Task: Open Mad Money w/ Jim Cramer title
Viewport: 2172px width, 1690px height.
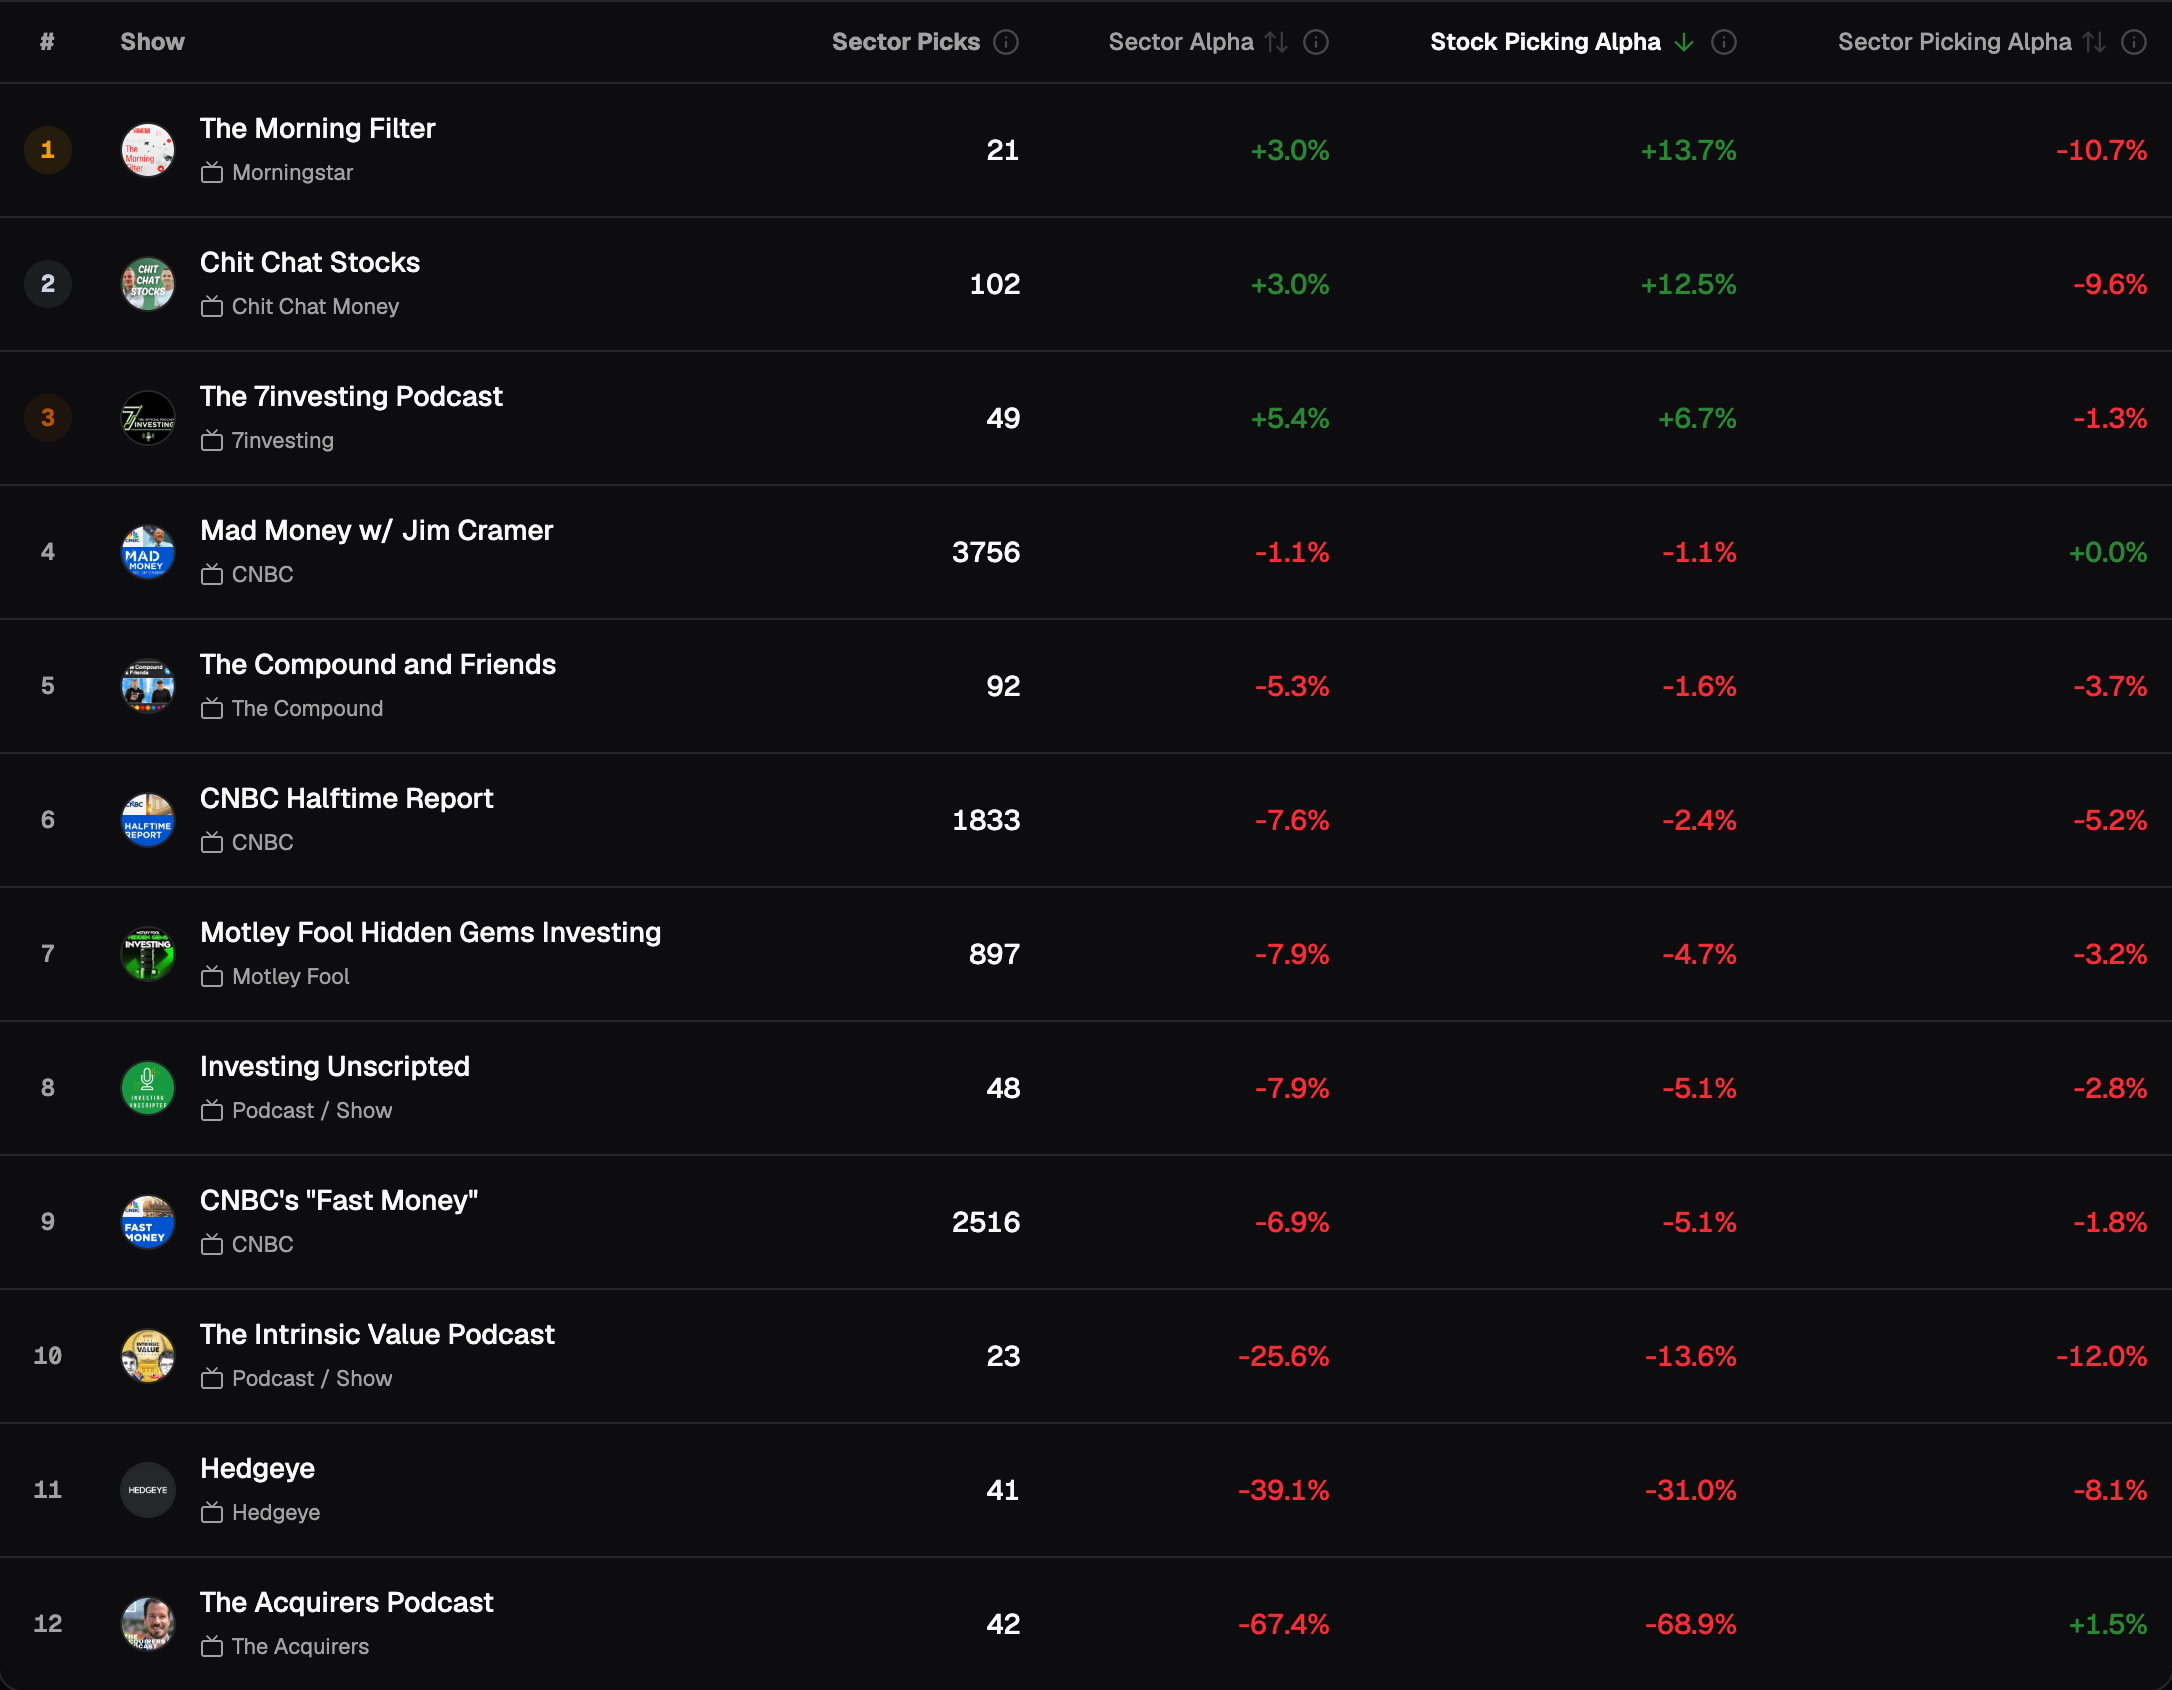Action: click(377, 530)
